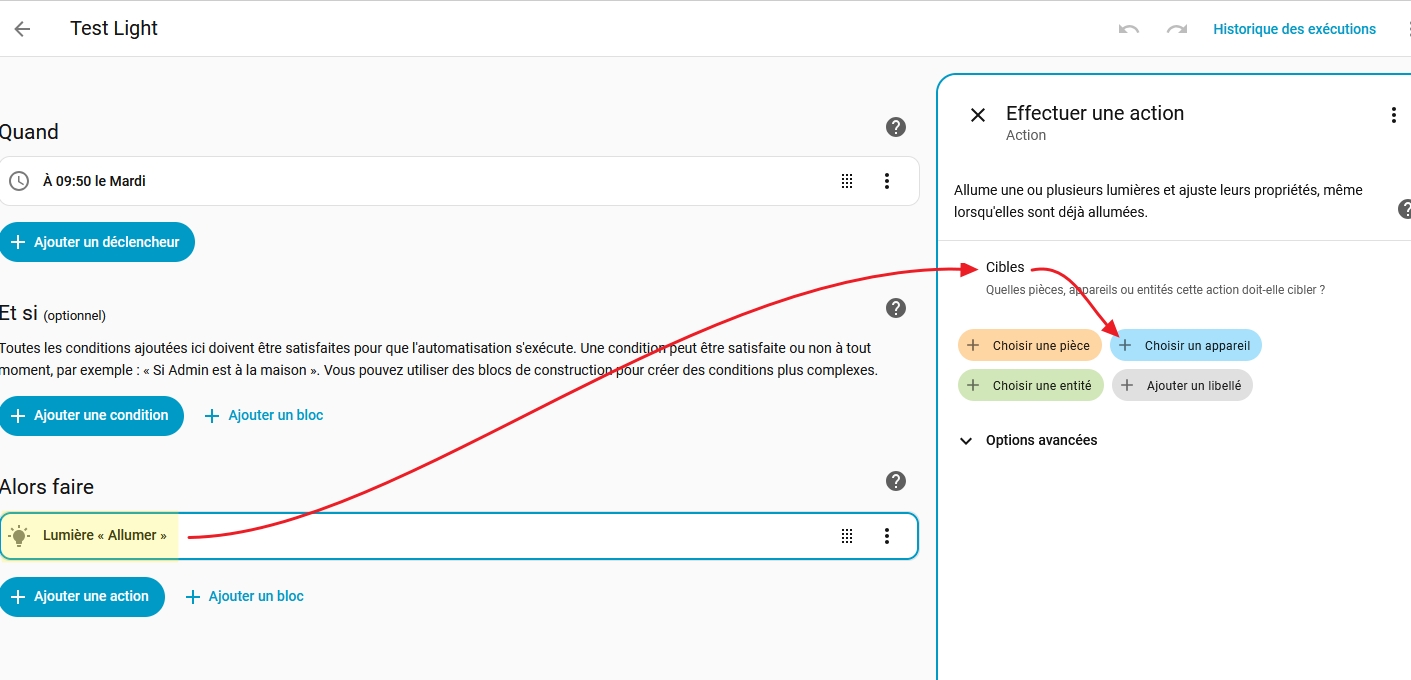This screenshot has width=1411, height=680.
Task: Close the Effectuer une action panel
Action: (978, 115)
